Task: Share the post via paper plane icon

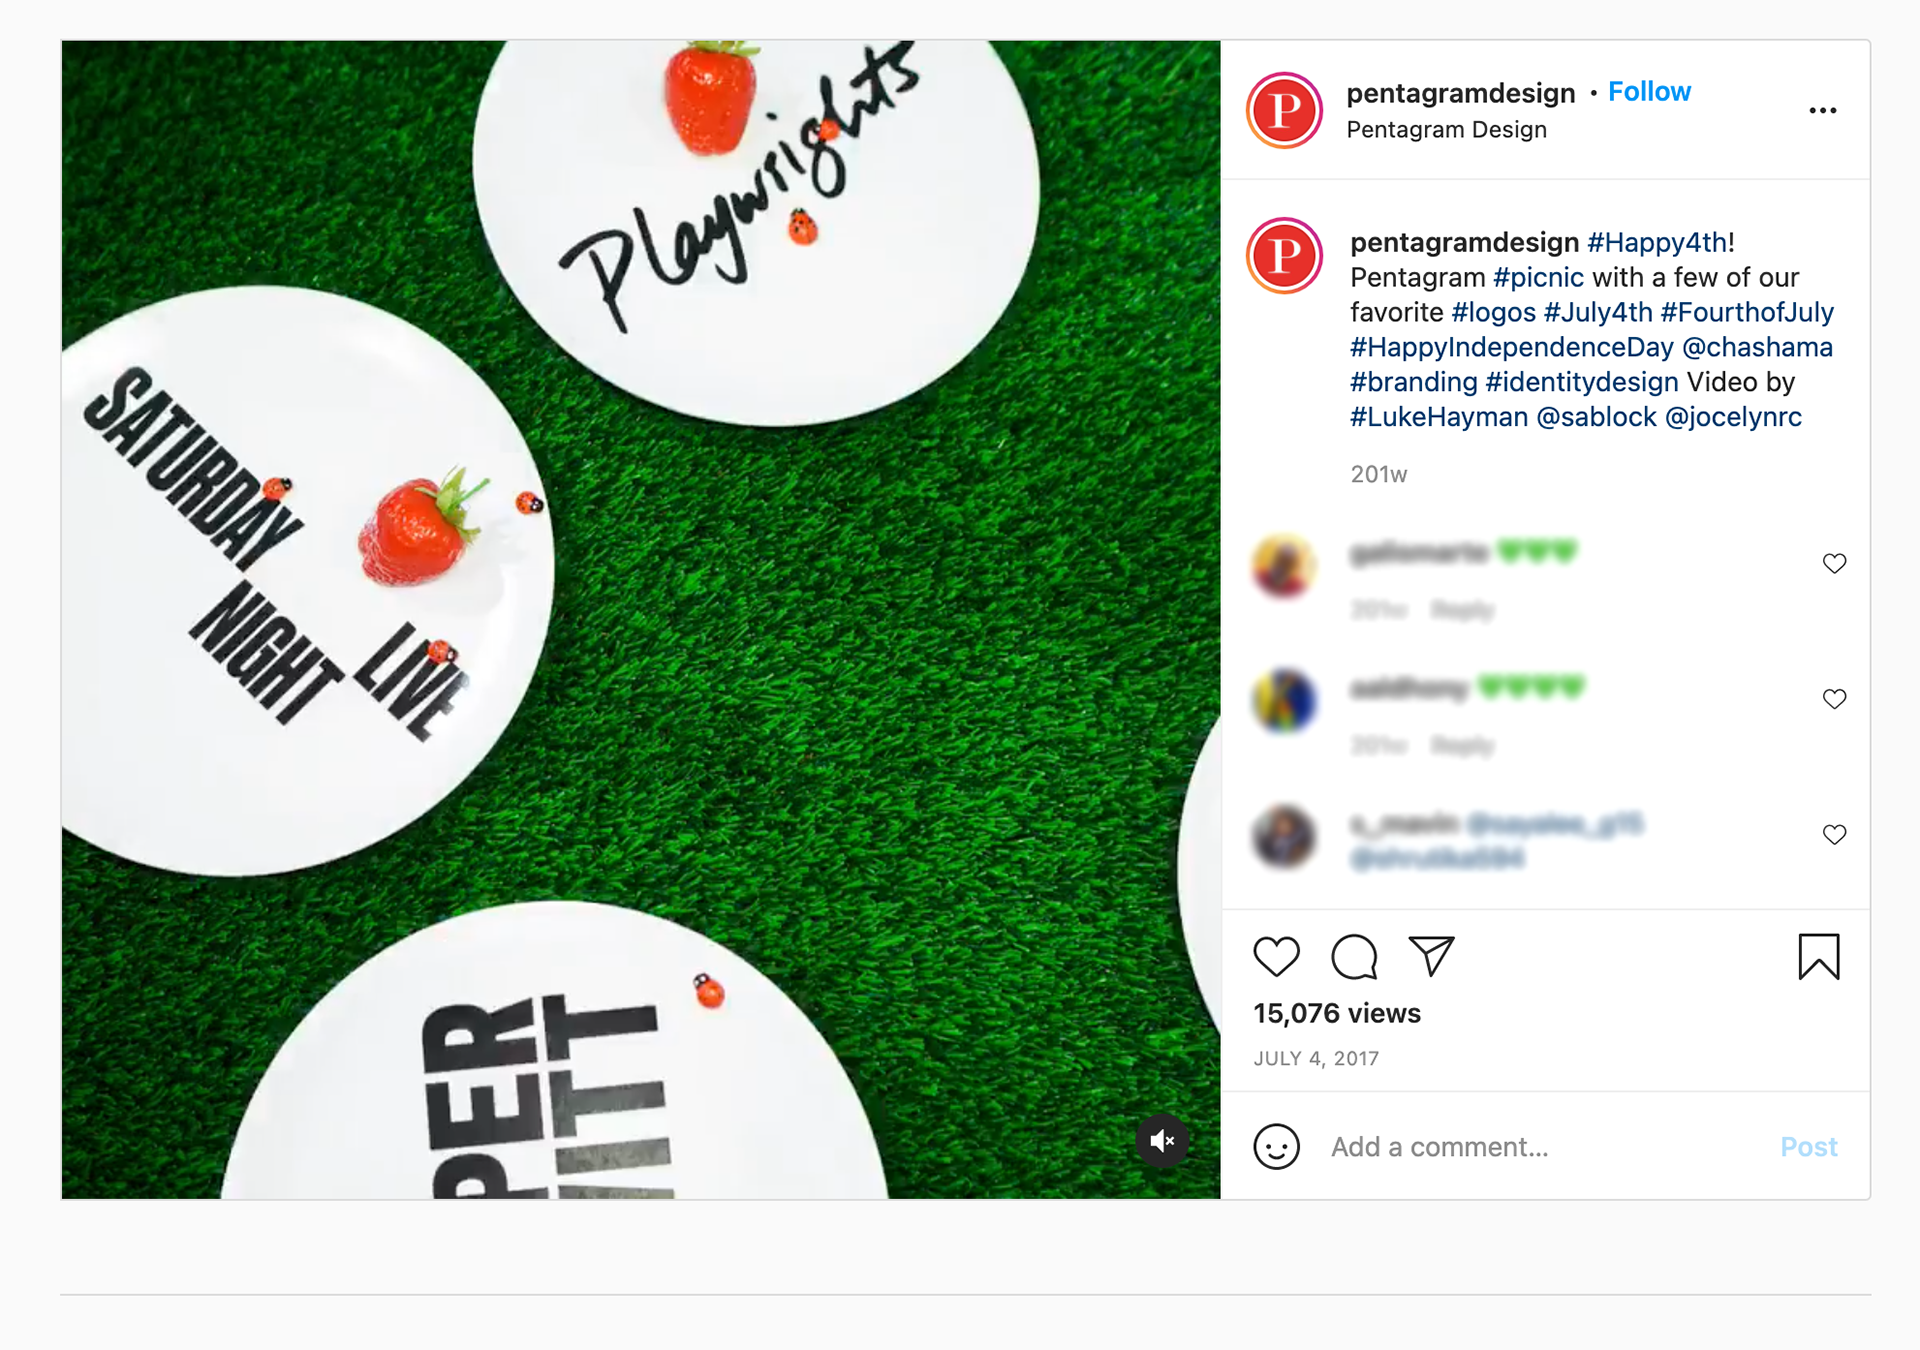Action: tap(1431, 956)
